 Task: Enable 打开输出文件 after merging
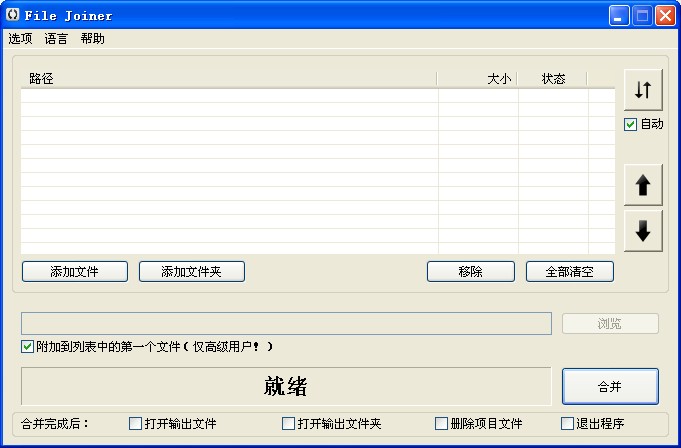tap(135, 423)
